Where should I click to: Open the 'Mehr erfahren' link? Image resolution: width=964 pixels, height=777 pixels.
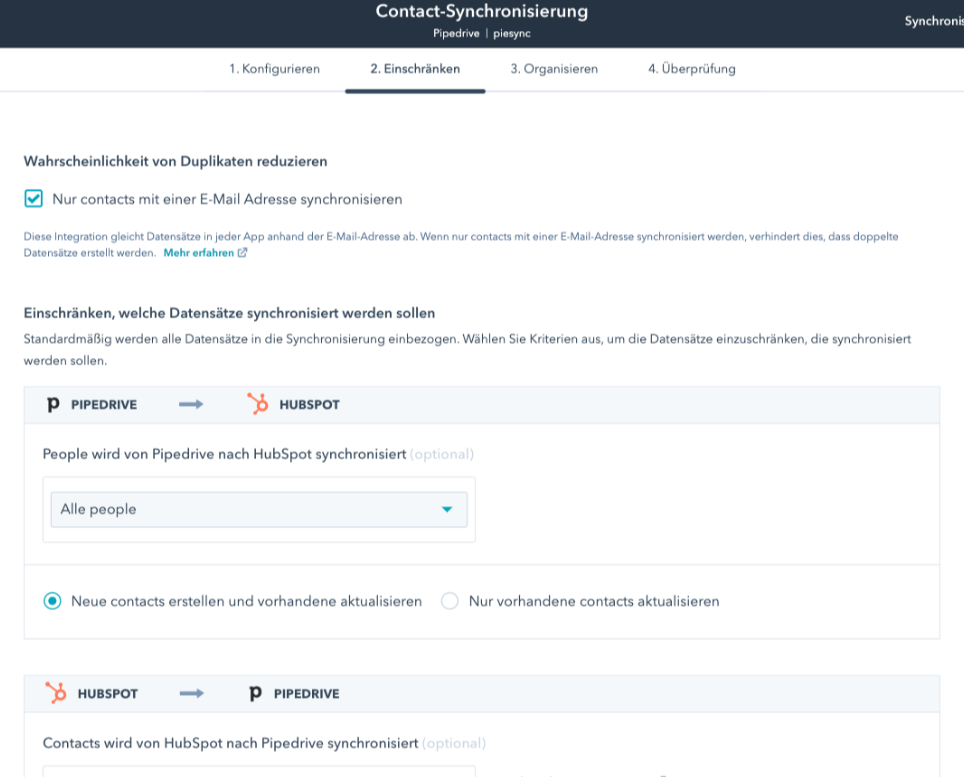click(x=199, y=253)
